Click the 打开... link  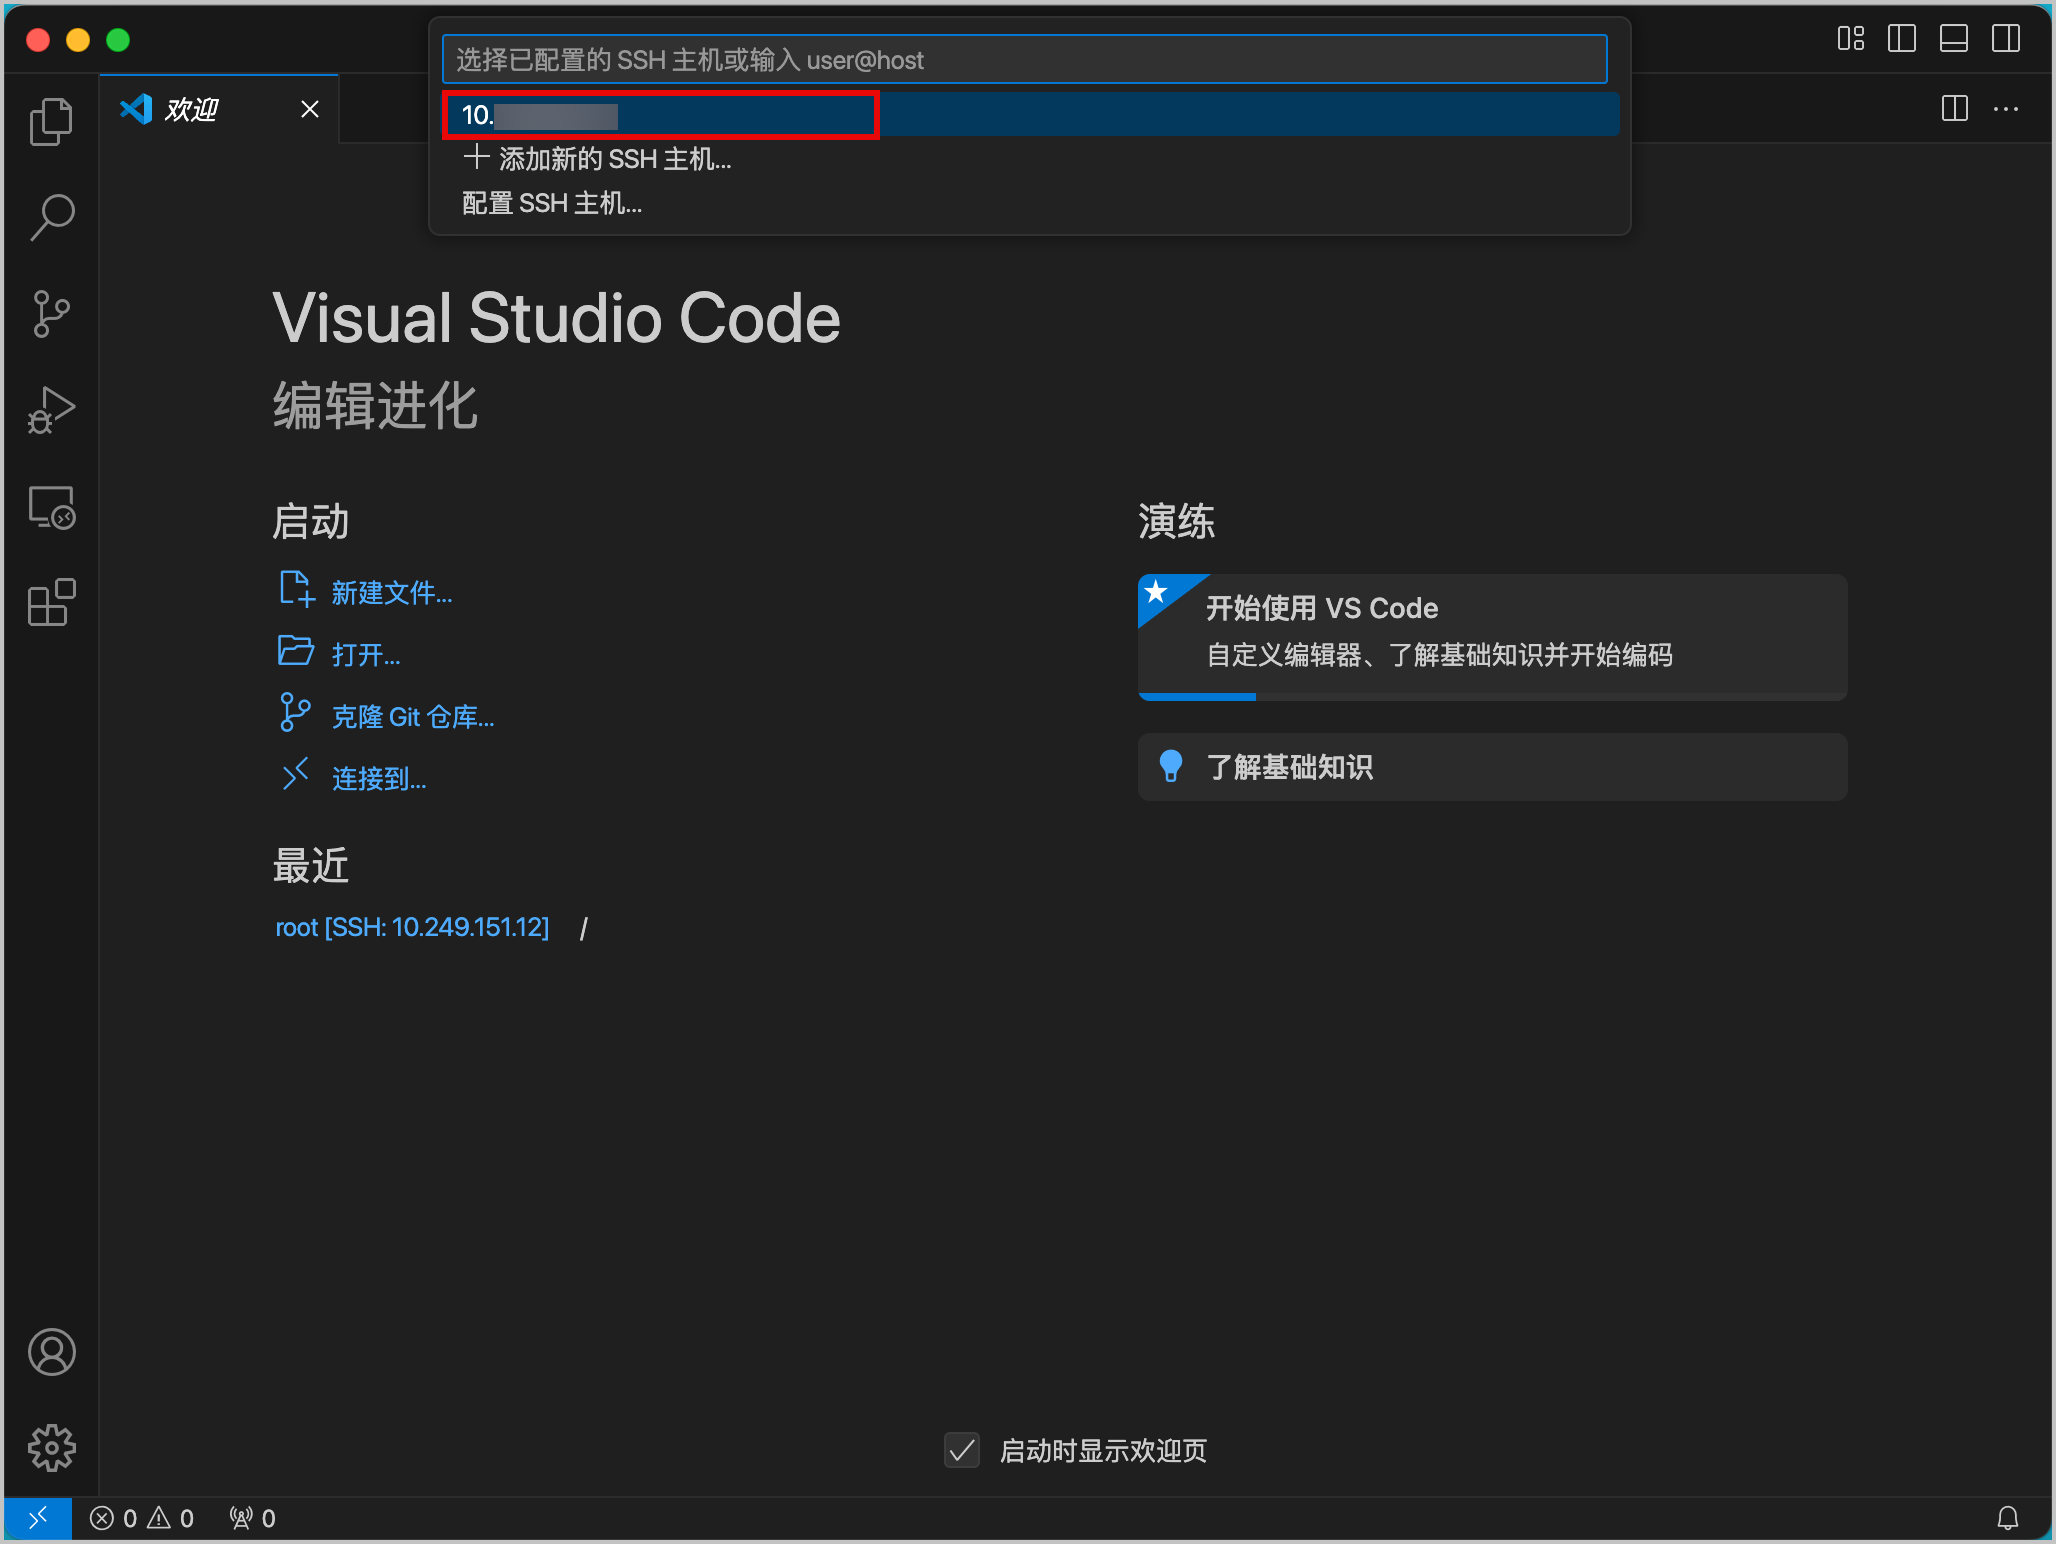click(x=366, y=655)
